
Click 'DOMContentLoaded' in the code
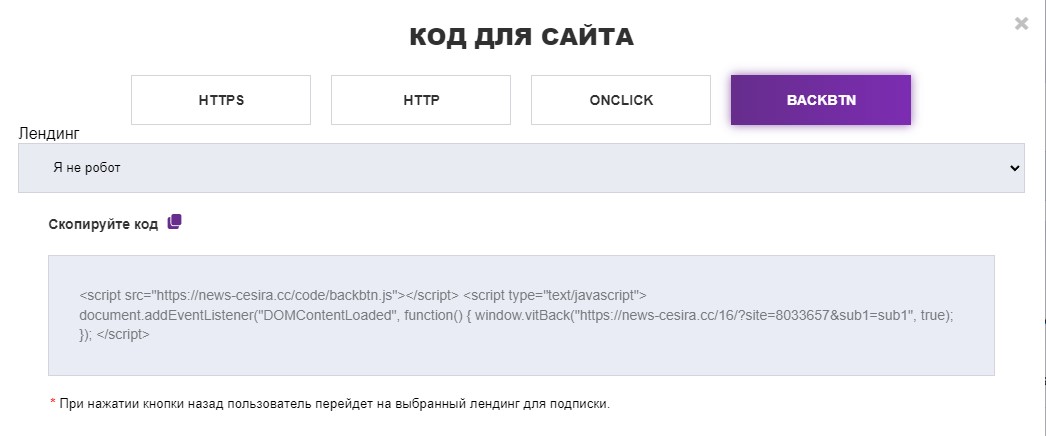[x=323, y=316]
